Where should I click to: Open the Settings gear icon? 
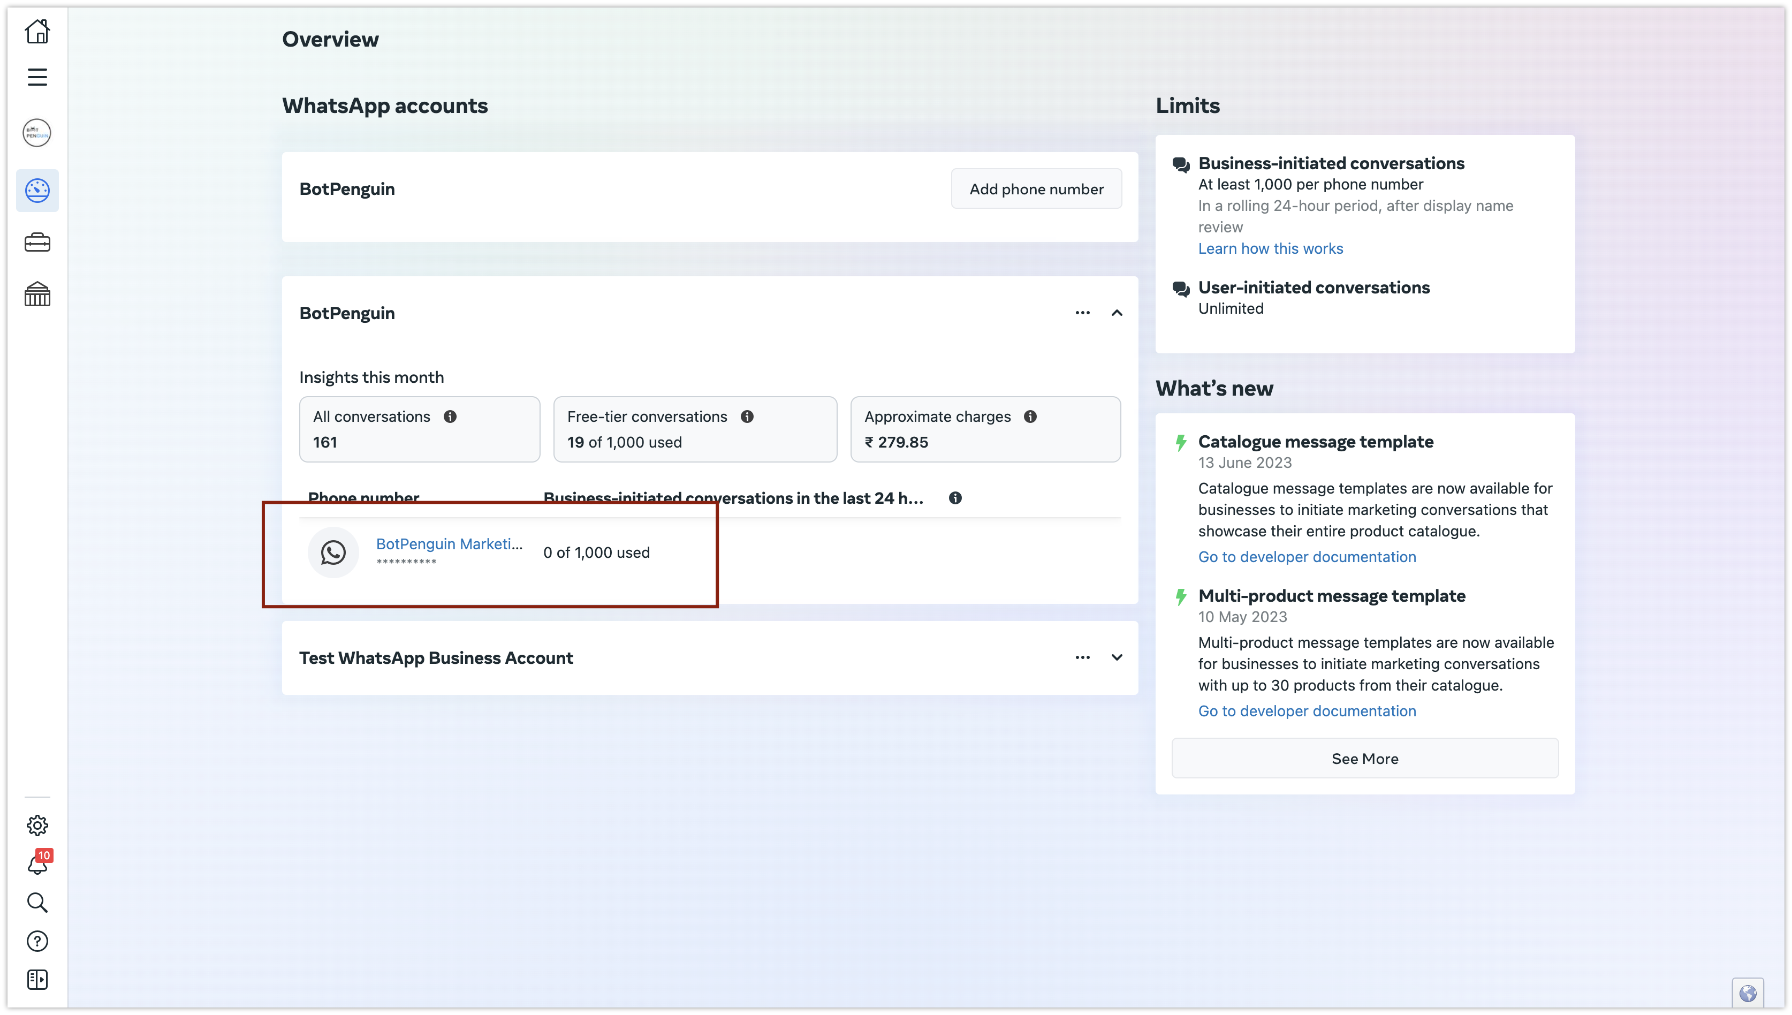click(x=37, y=825)
